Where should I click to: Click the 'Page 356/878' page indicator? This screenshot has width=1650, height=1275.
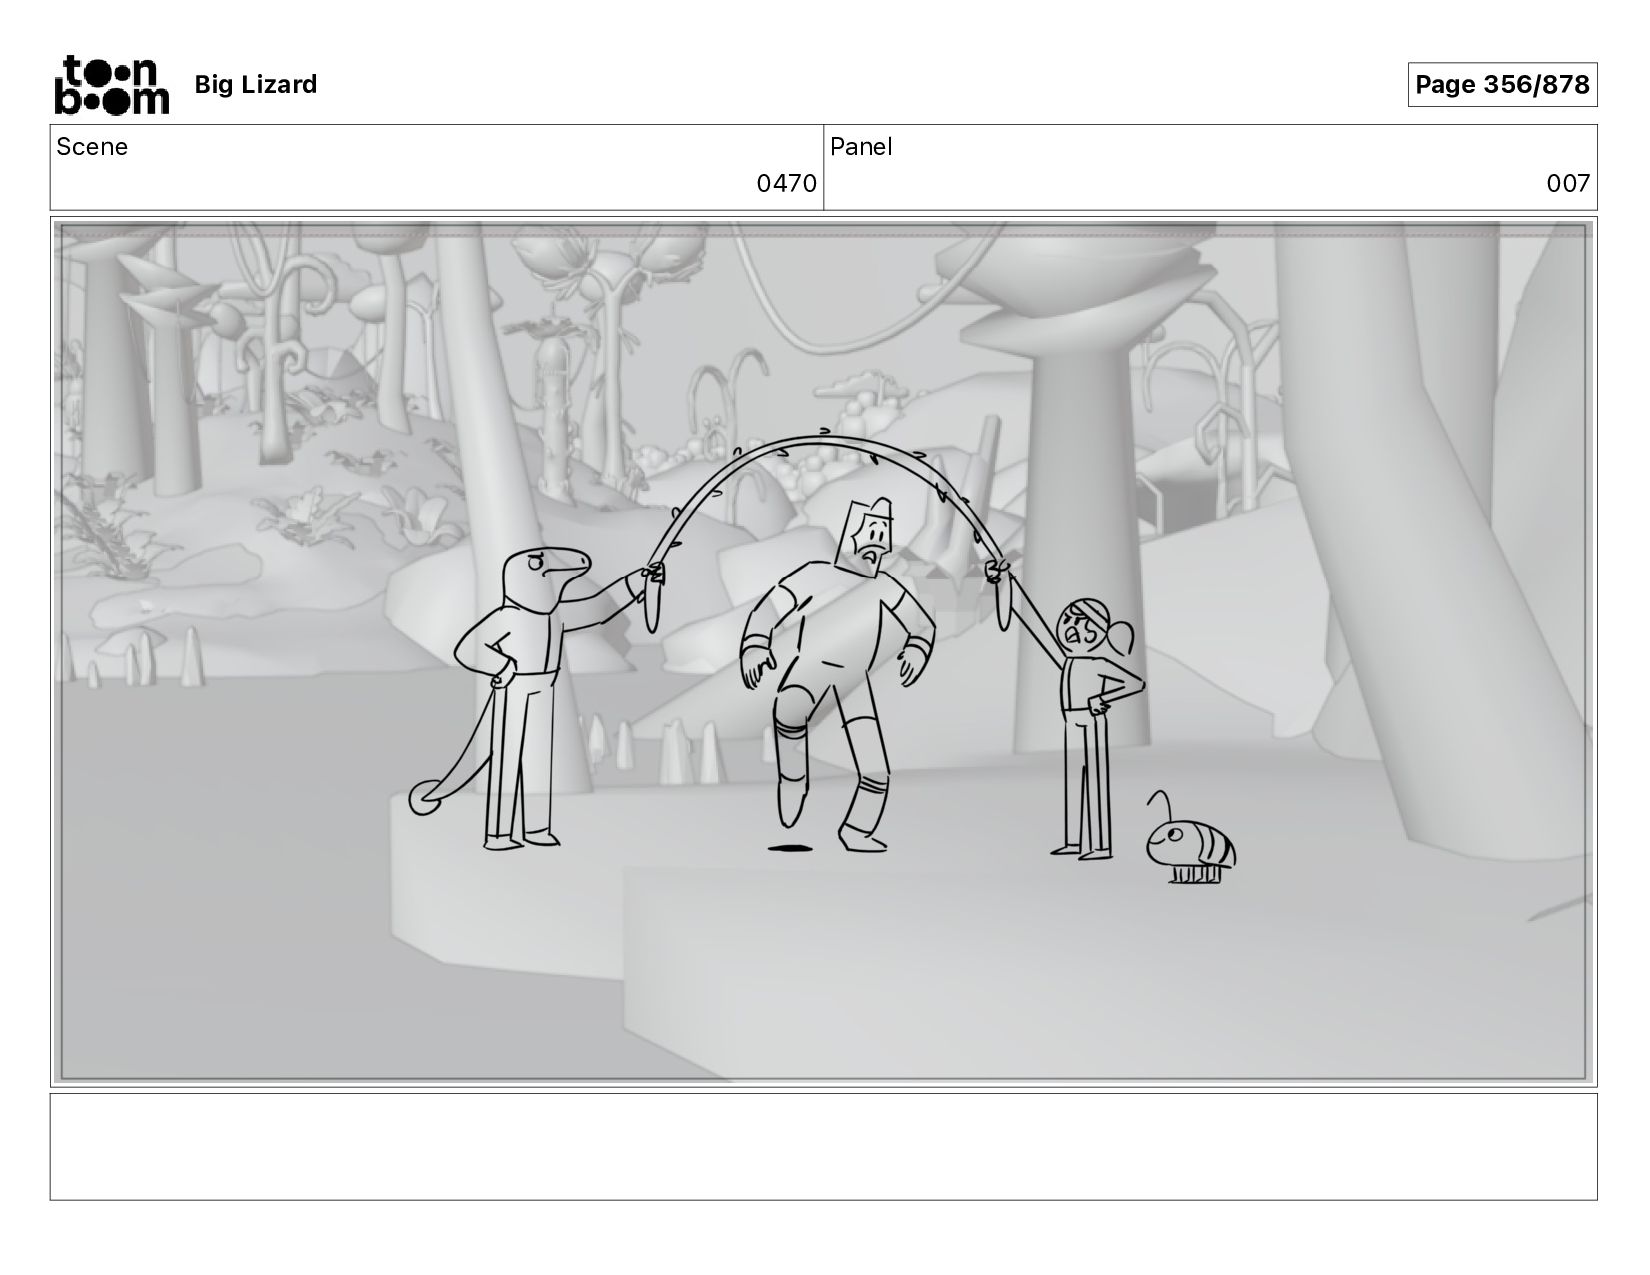click(1502, 85)
